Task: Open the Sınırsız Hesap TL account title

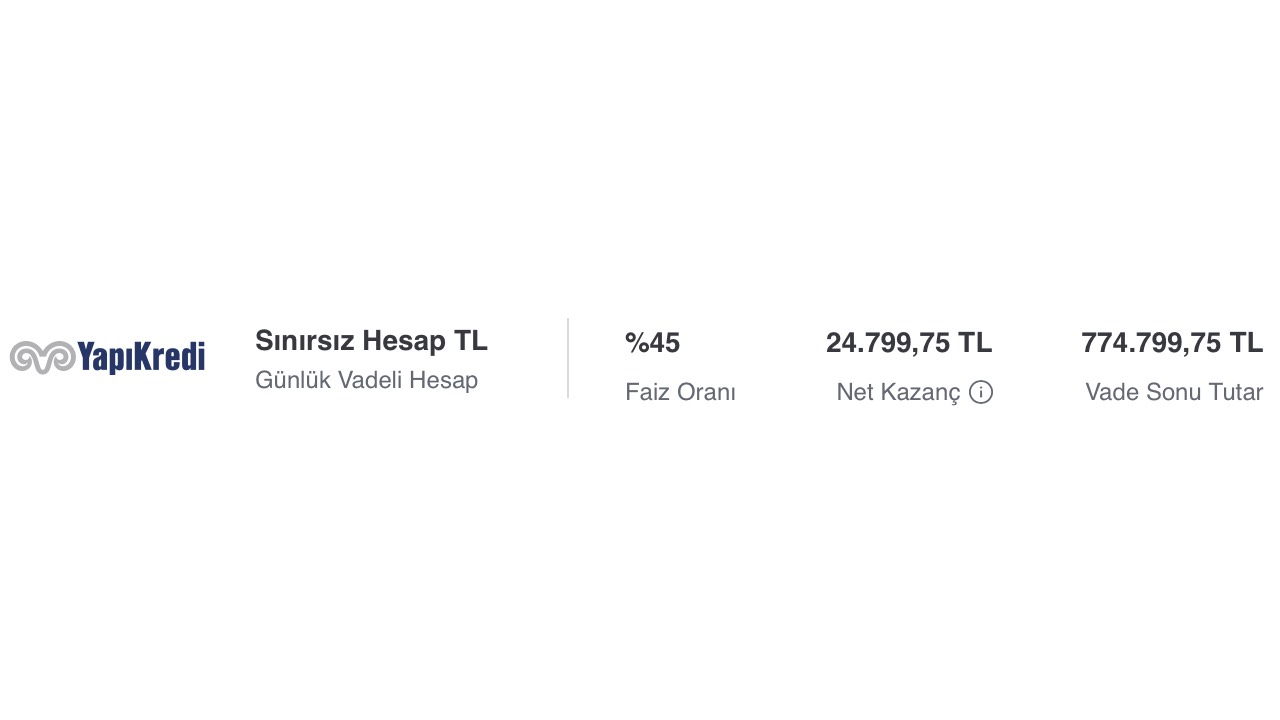Action: [371, 341]
